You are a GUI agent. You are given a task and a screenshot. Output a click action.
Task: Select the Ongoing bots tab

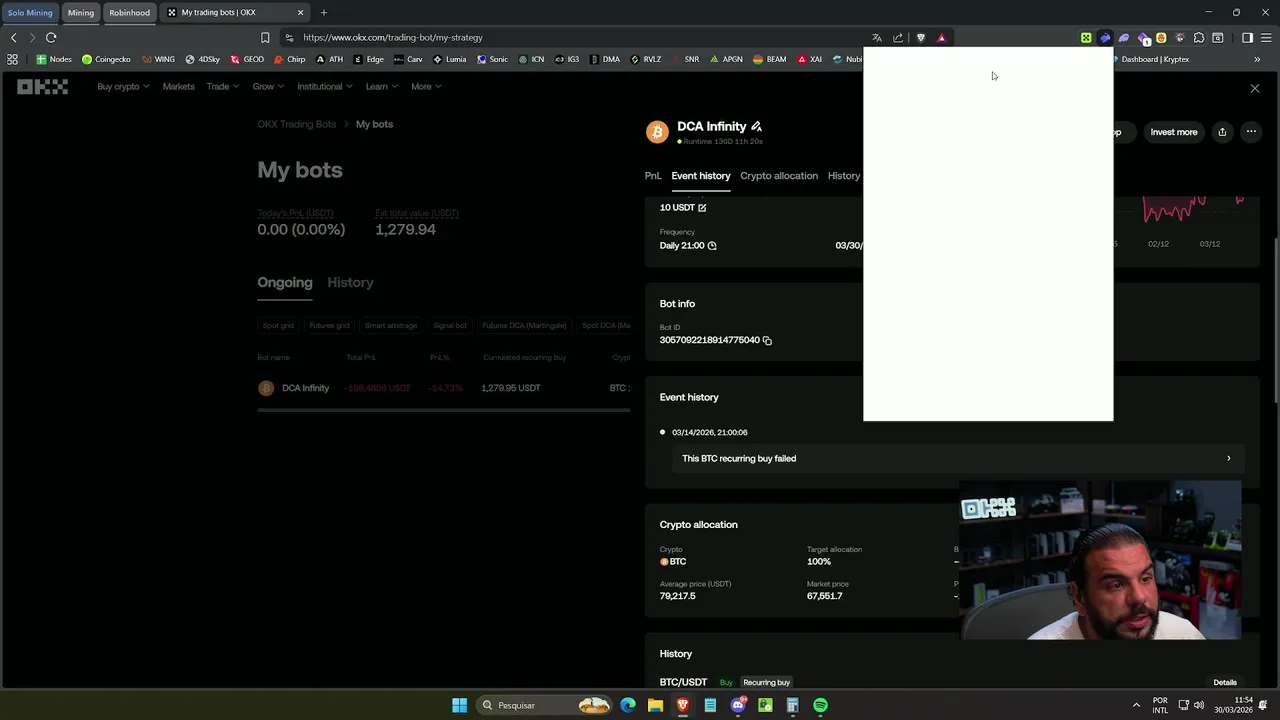(285, 283)
